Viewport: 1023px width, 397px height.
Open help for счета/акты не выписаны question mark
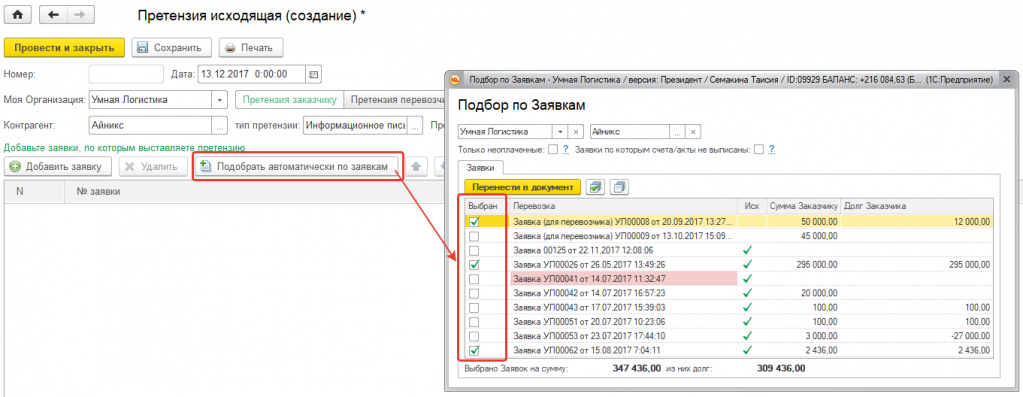pos(771,149)
